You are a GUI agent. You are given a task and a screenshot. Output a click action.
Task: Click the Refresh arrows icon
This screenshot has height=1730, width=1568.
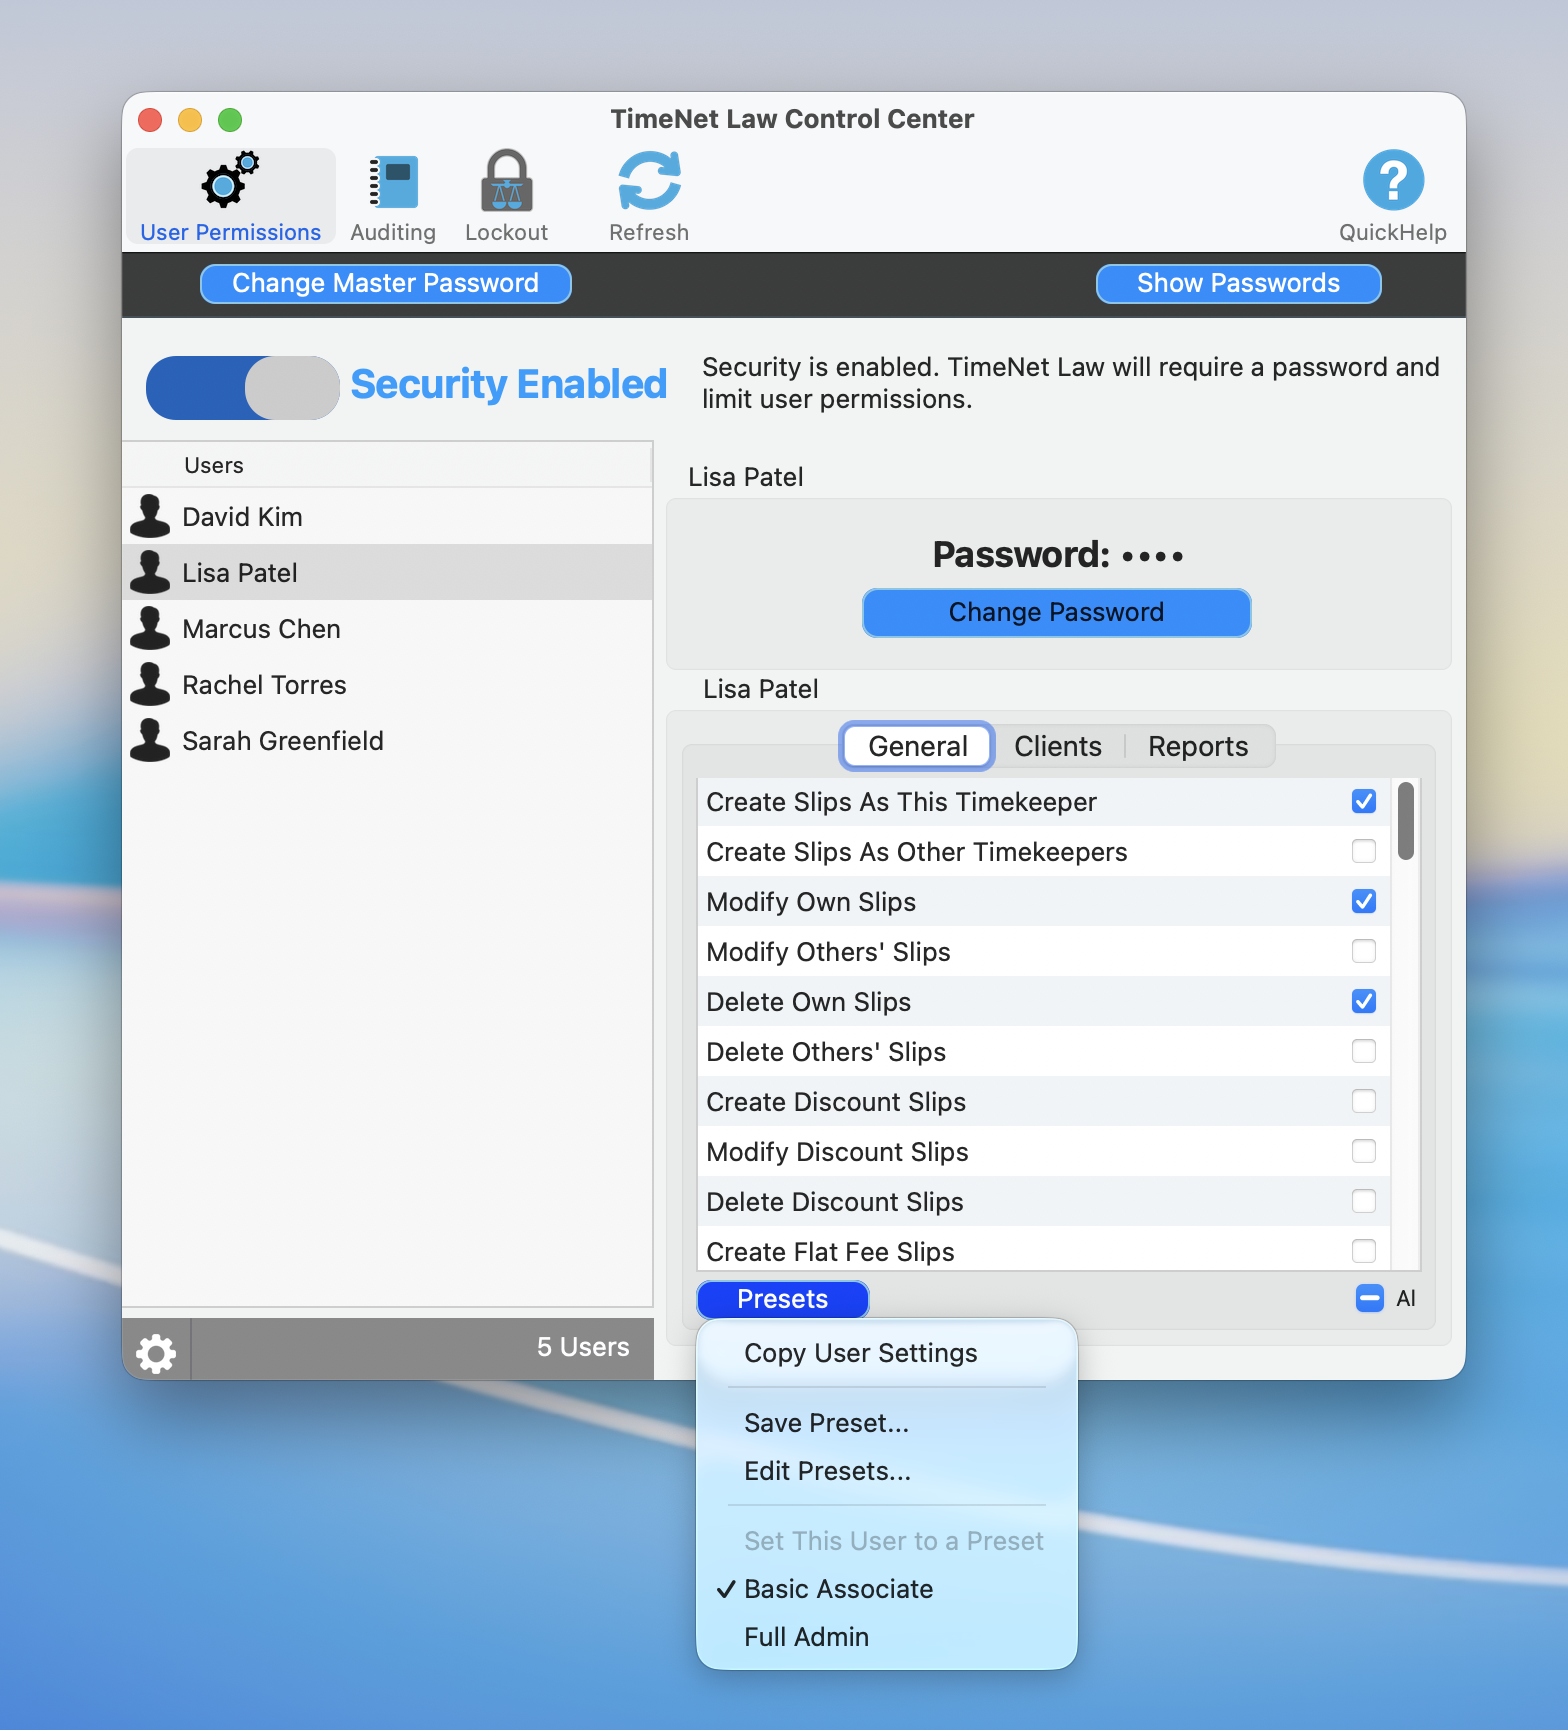649,181
